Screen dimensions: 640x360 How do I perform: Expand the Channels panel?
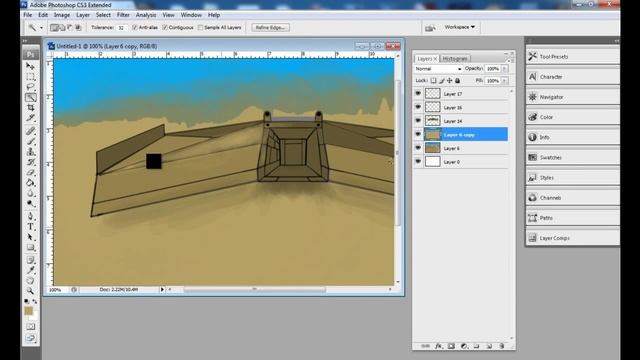tap(572, 198)
